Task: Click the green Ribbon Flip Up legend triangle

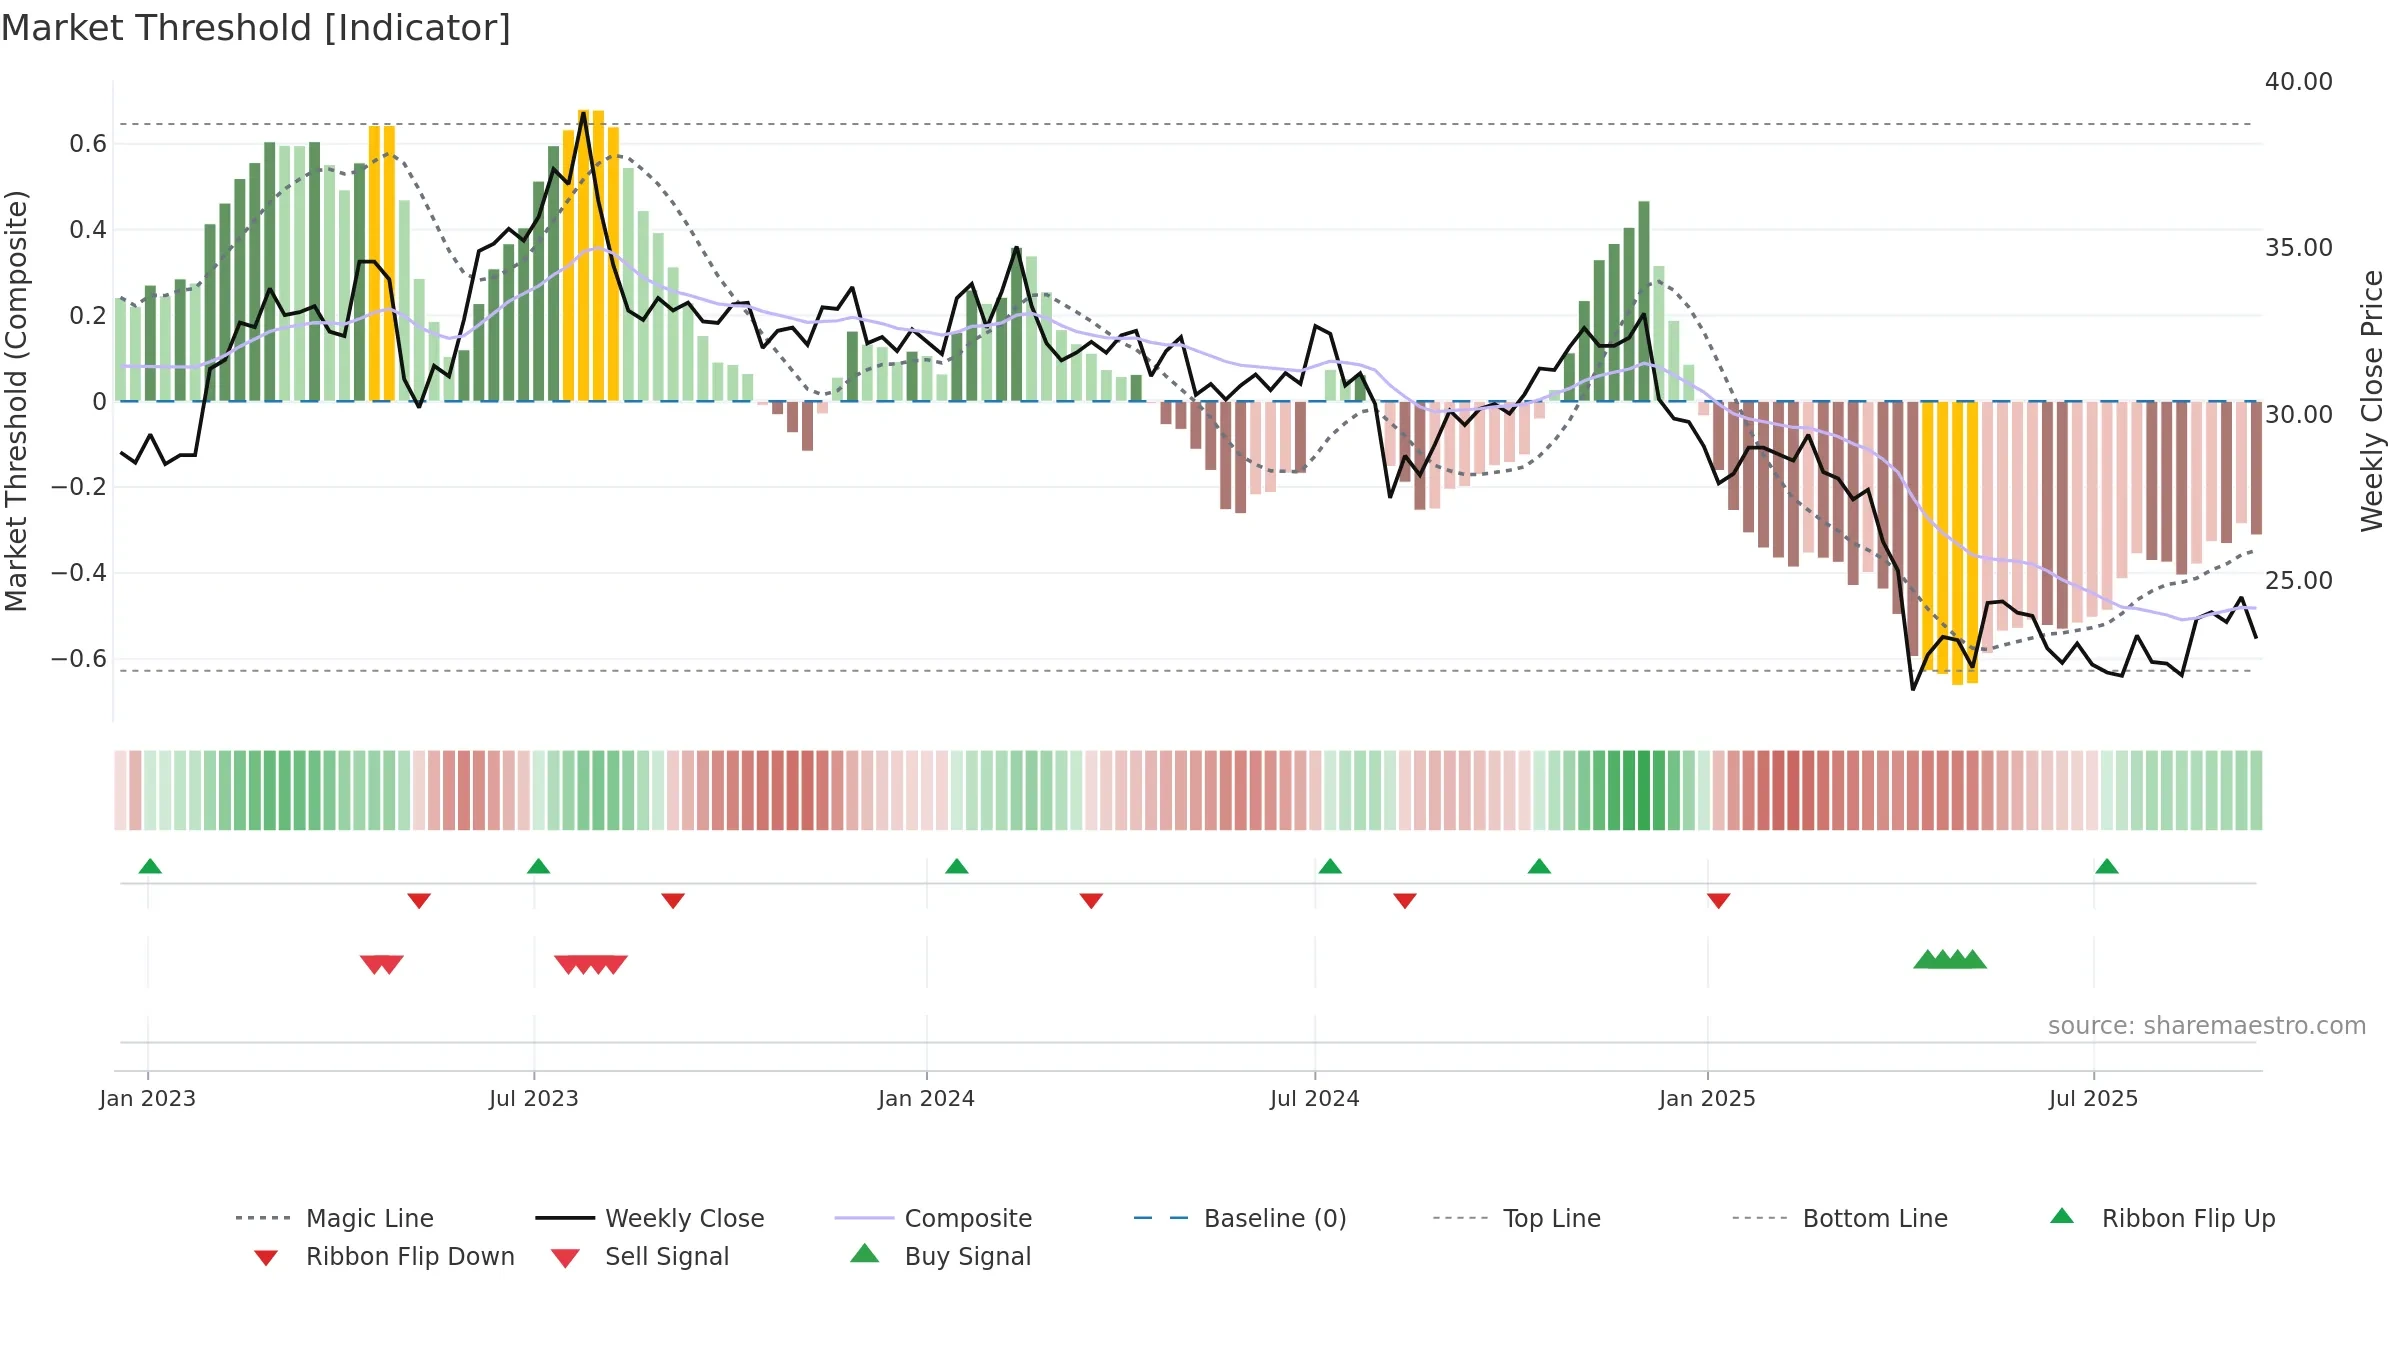Action: pyautogui.click(x=2062, y=1216)
